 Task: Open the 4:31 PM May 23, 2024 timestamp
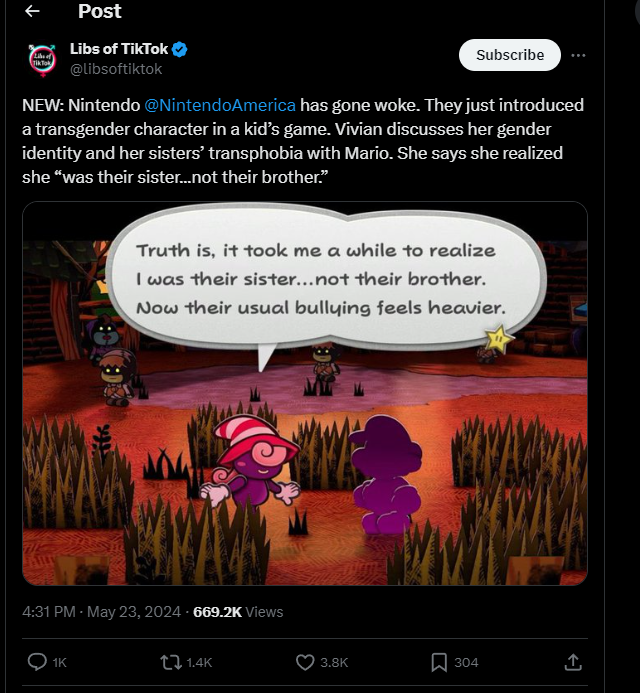102,611
